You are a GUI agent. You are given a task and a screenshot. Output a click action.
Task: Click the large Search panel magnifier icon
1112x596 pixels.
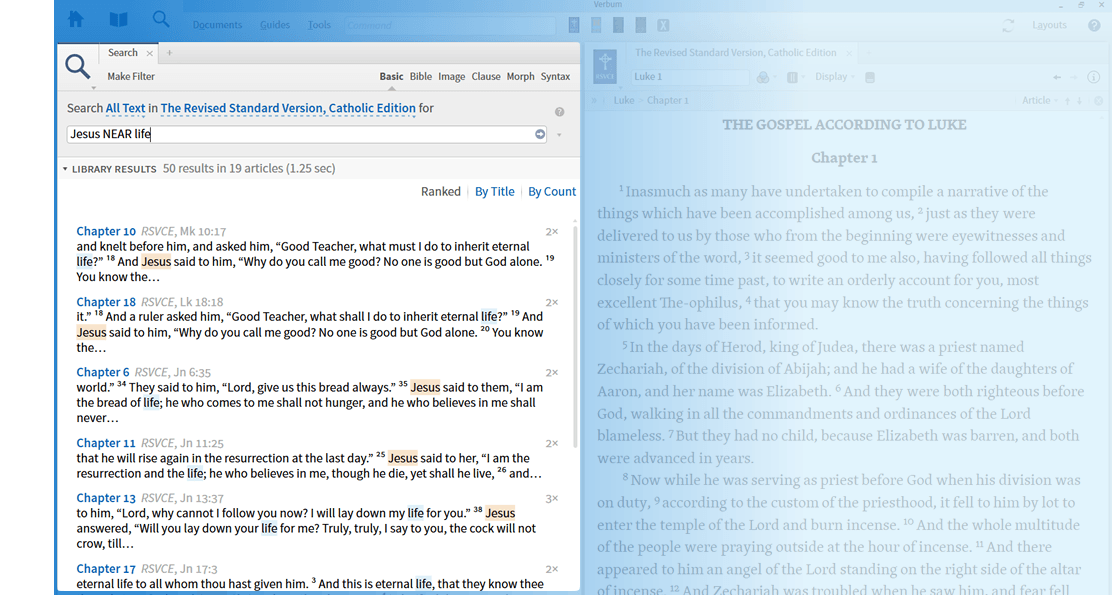(77, 67)
